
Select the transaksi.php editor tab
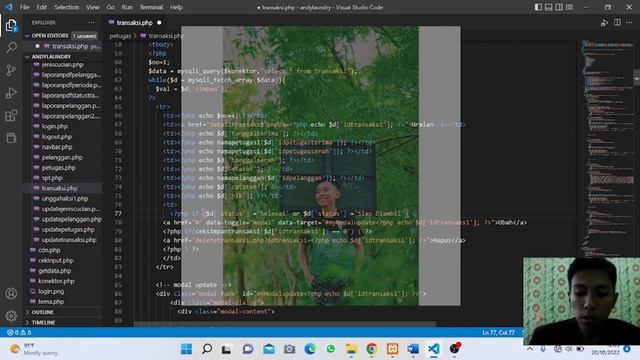135,23
